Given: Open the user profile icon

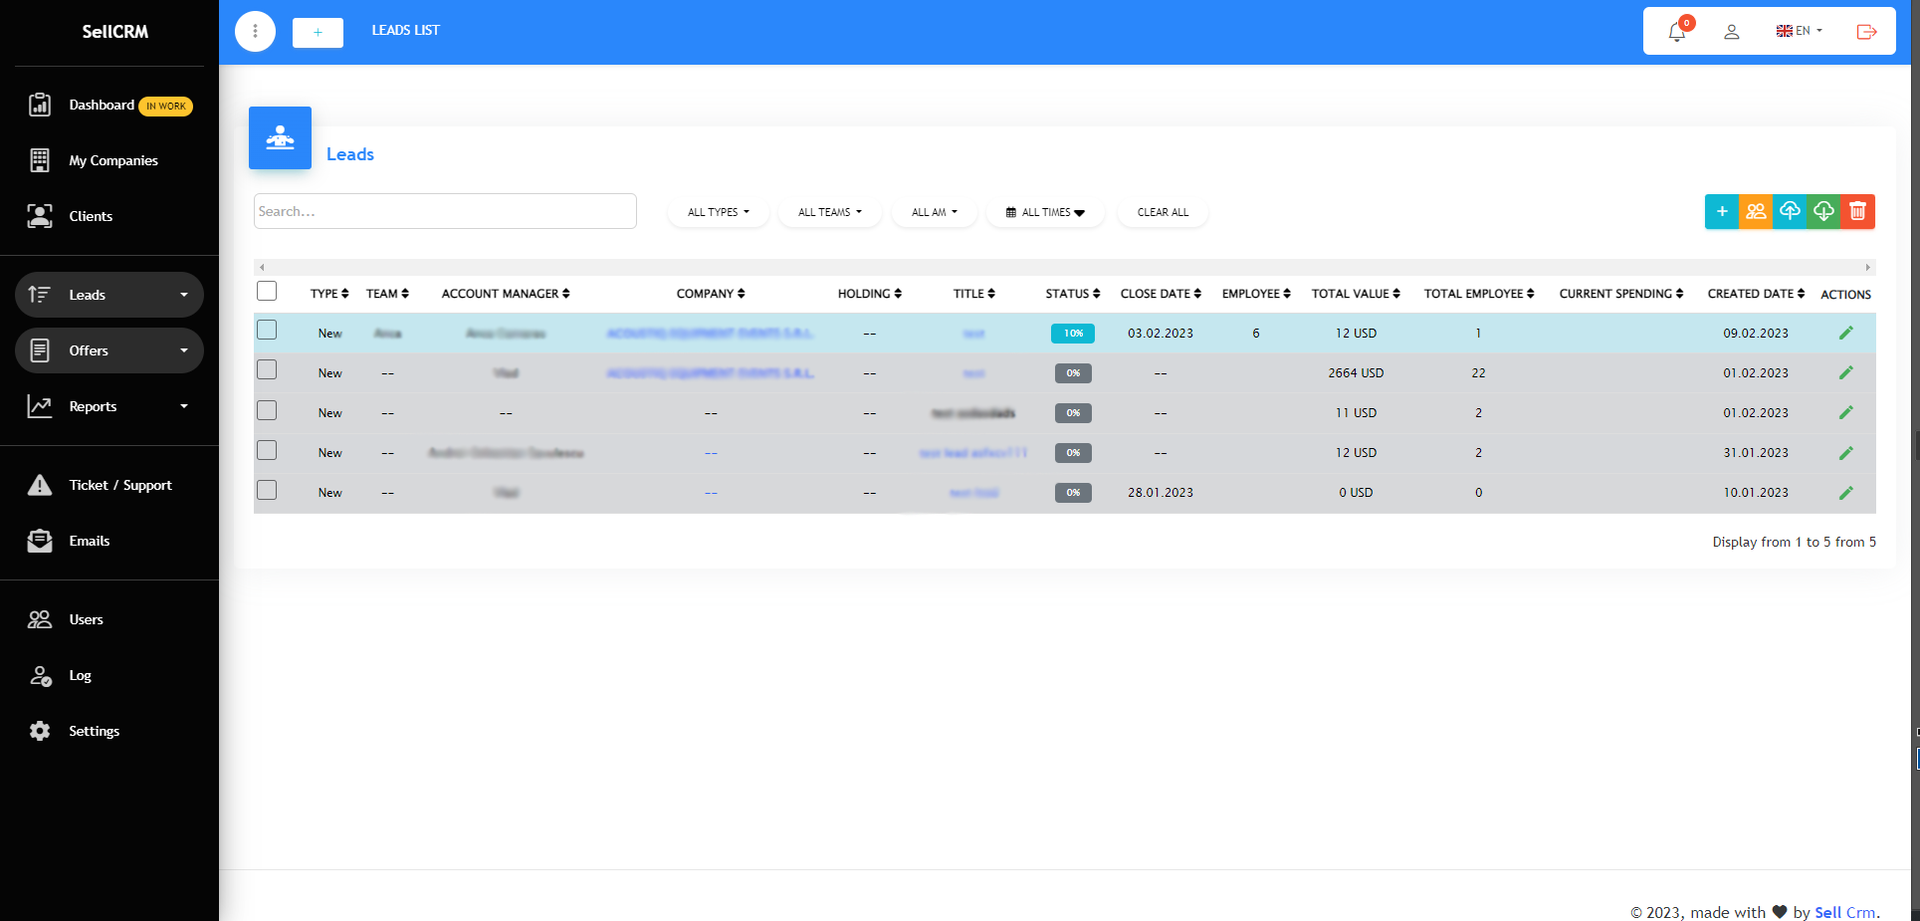Looking at the screenshot, I should (x=1731, y=32).
